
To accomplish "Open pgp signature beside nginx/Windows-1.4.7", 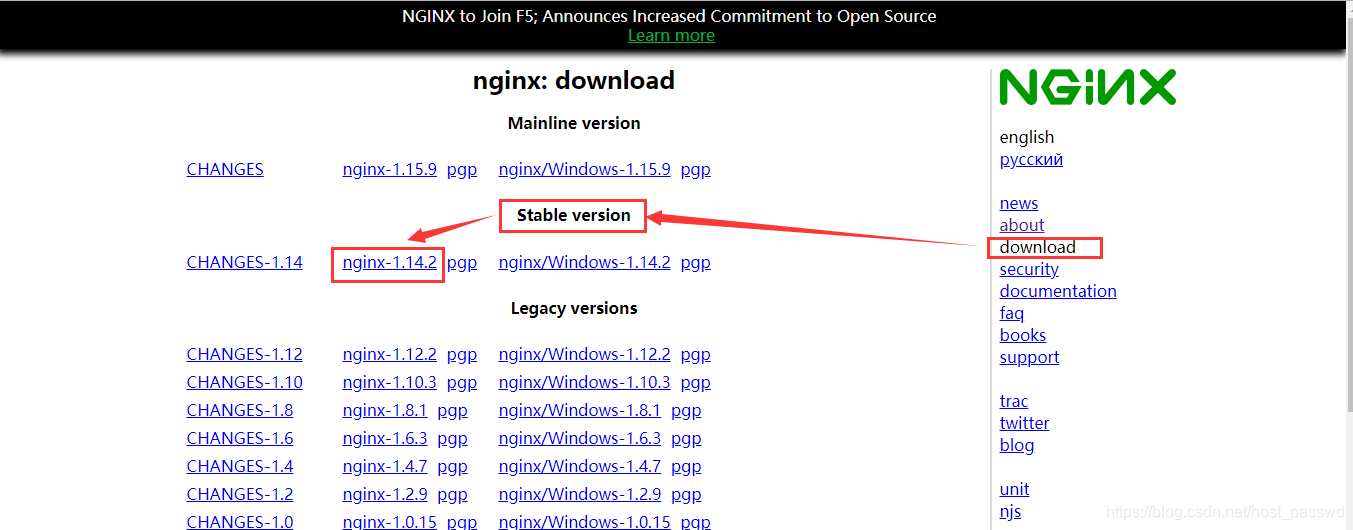I will tap(686, 467).
